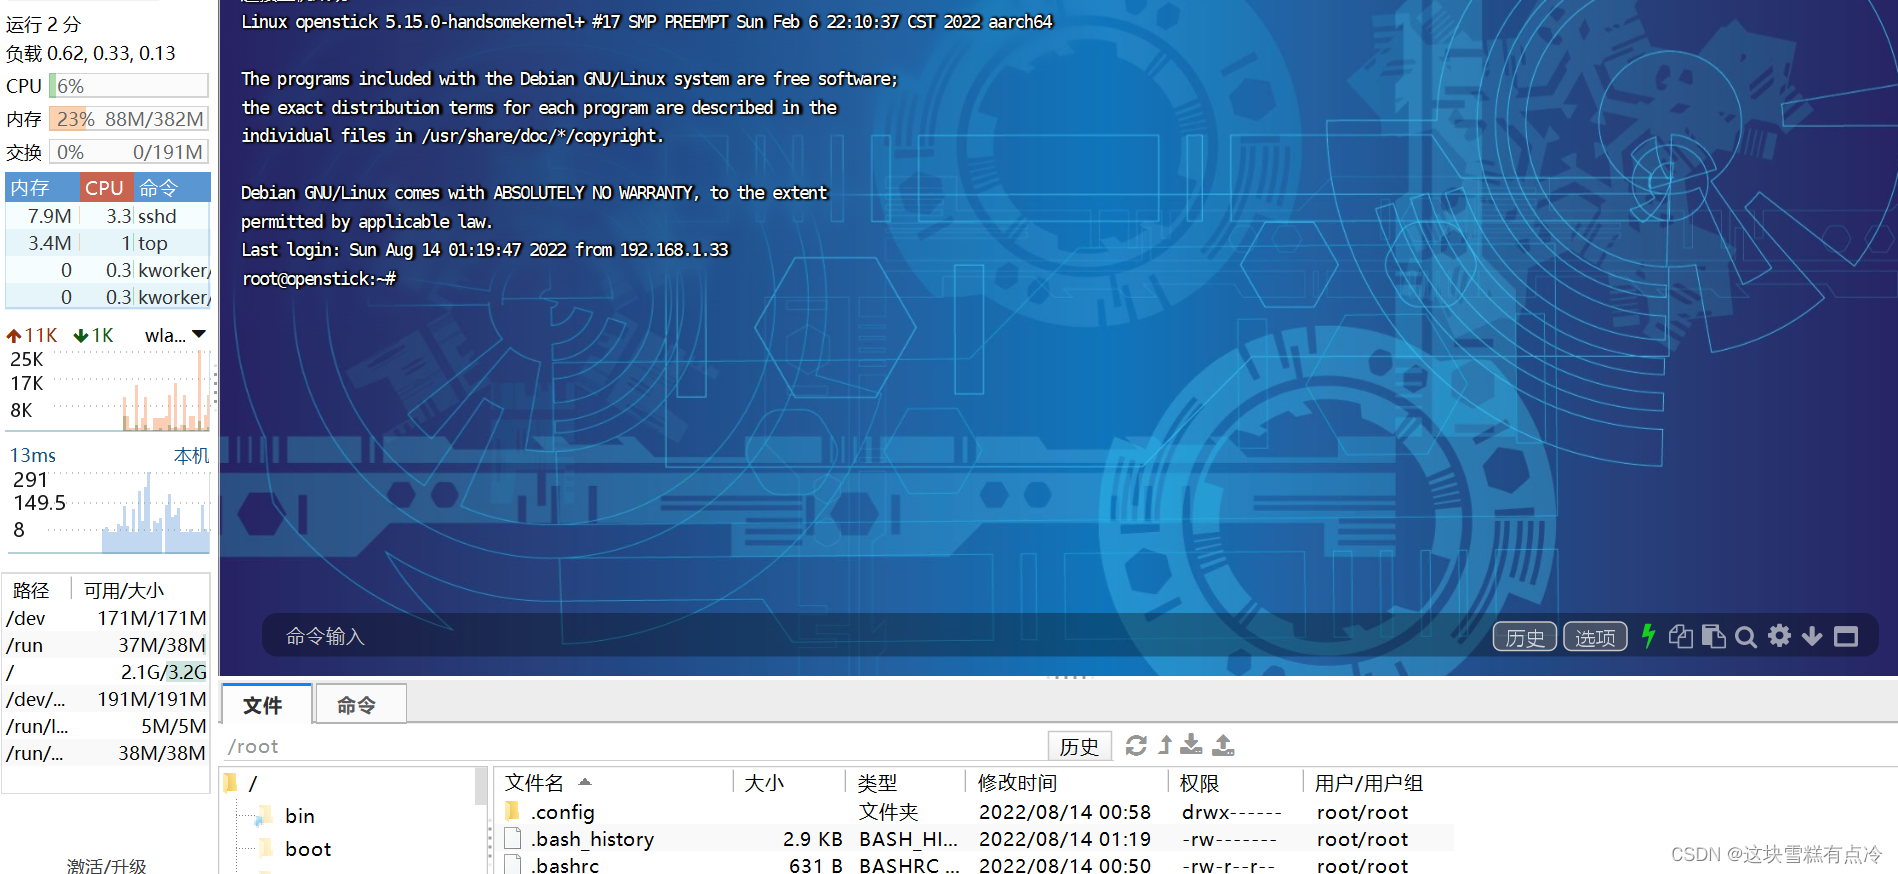
Task: Open the network interface dropdown arrow
Action: point(199,334)
